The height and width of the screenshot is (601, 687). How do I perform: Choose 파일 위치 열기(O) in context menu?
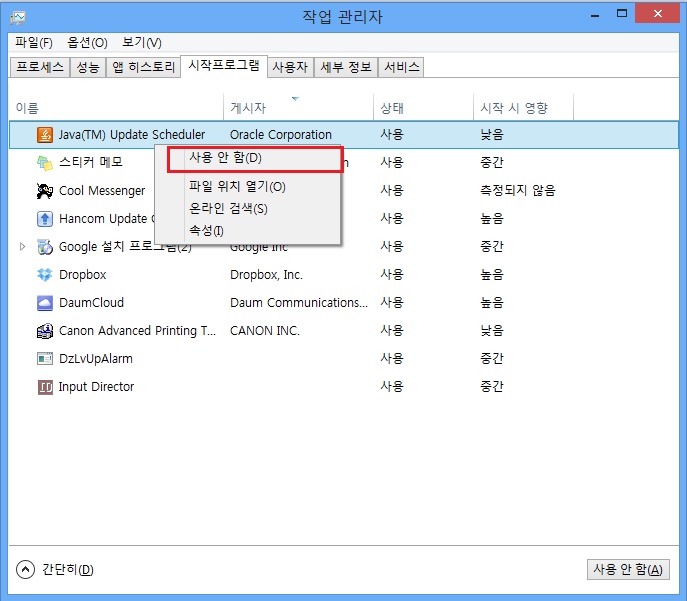pos(248,187)
